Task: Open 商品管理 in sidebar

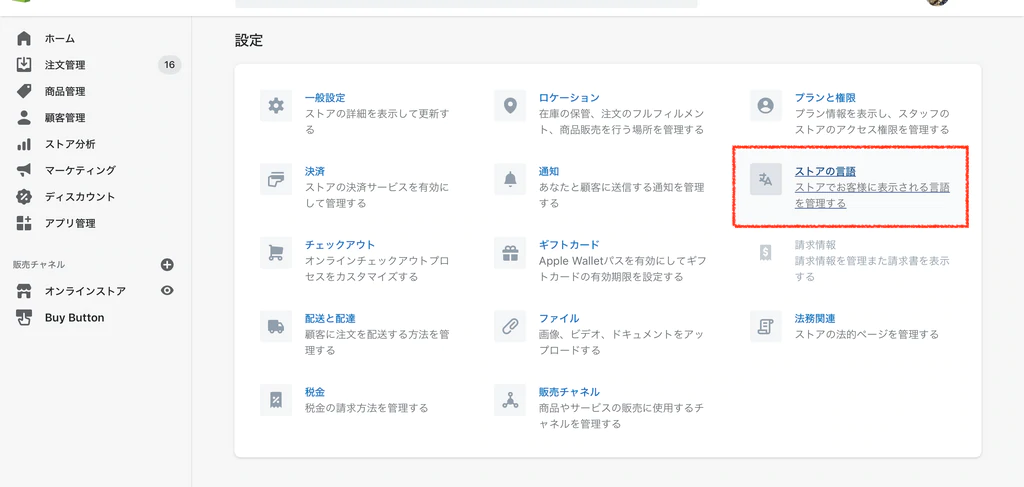Action: (65, 92)
